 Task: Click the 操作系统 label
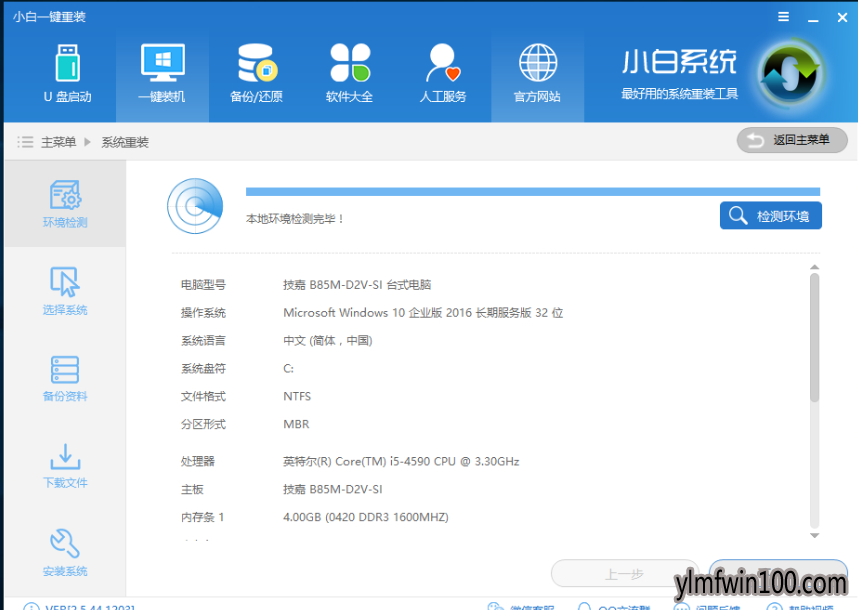pos(203,313)
